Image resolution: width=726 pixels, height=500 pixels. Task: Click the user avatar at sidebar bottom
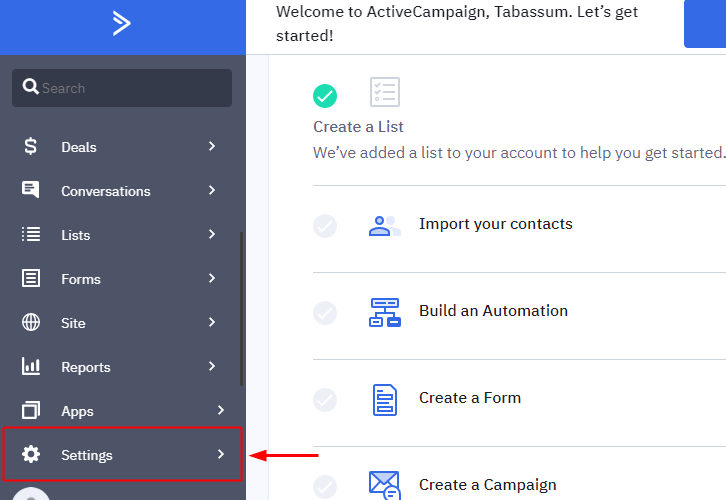coord(31,494)
